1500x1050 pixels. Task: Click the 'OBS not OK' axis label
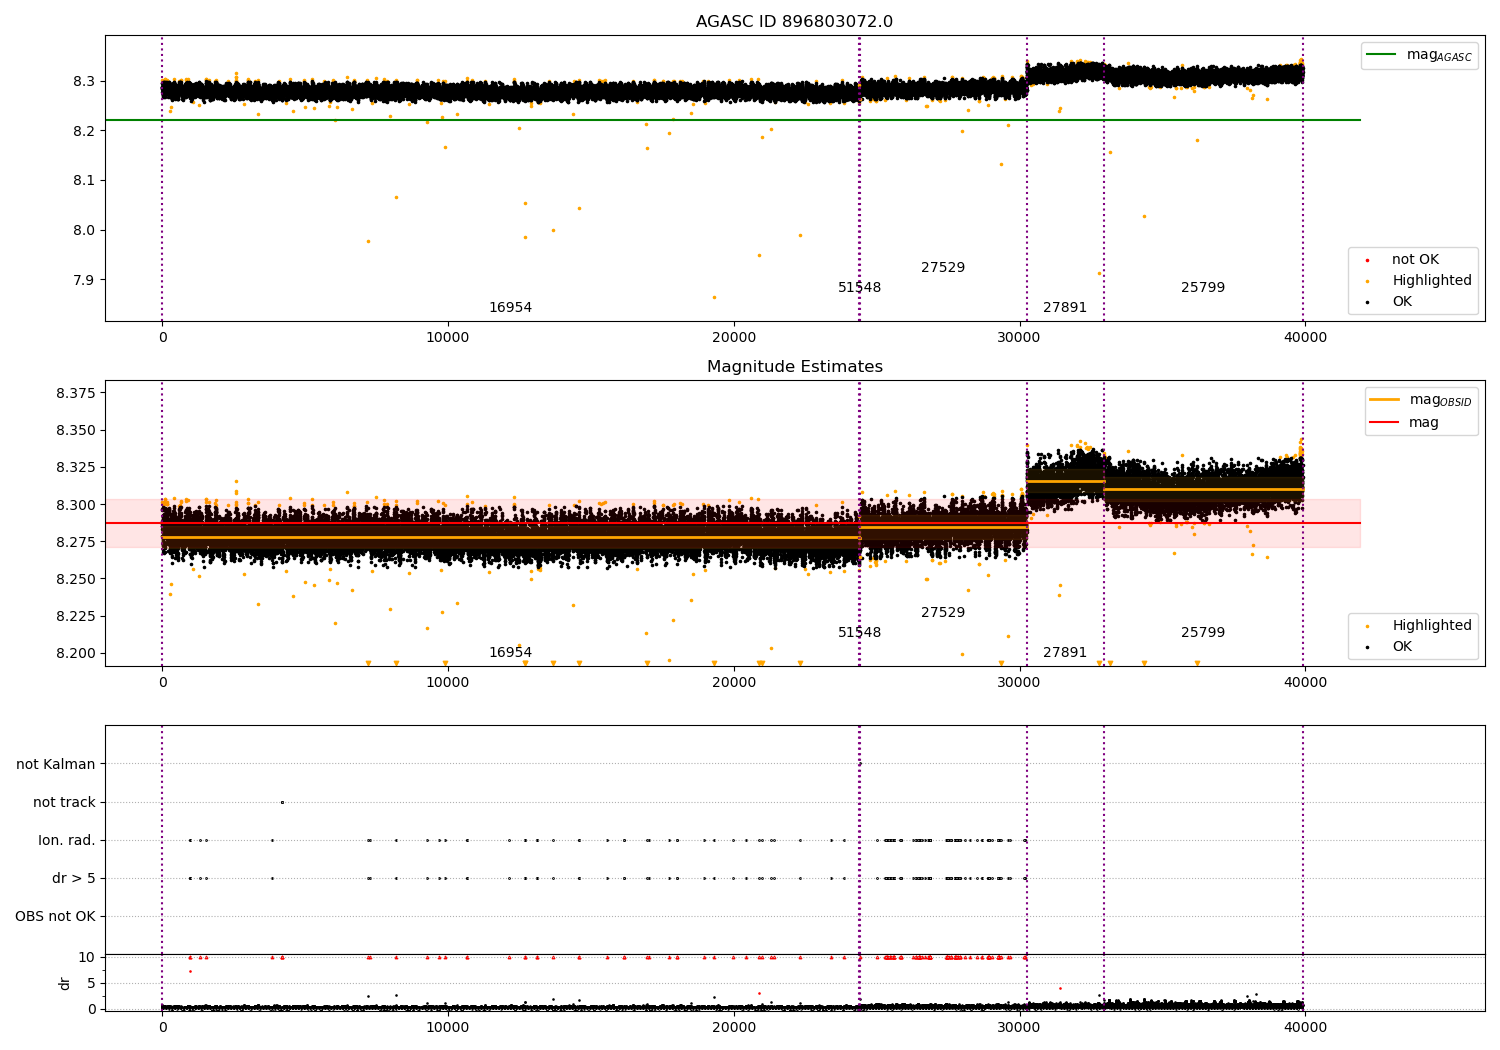point(55,916)
